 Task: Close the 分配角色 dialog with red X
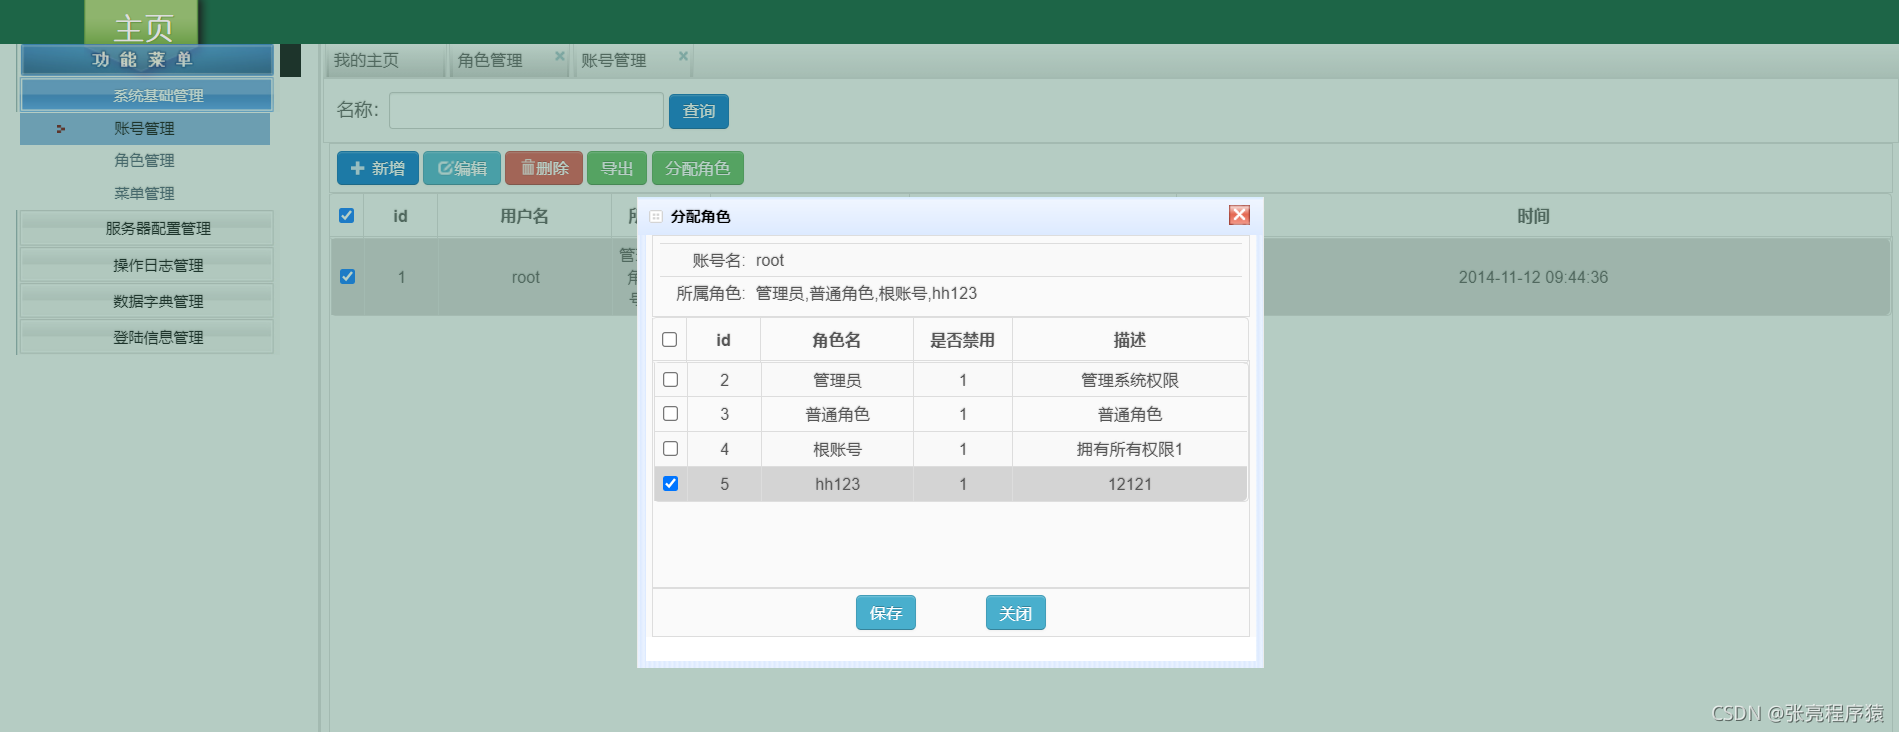pyautogui.click(x=1239, y=215)
